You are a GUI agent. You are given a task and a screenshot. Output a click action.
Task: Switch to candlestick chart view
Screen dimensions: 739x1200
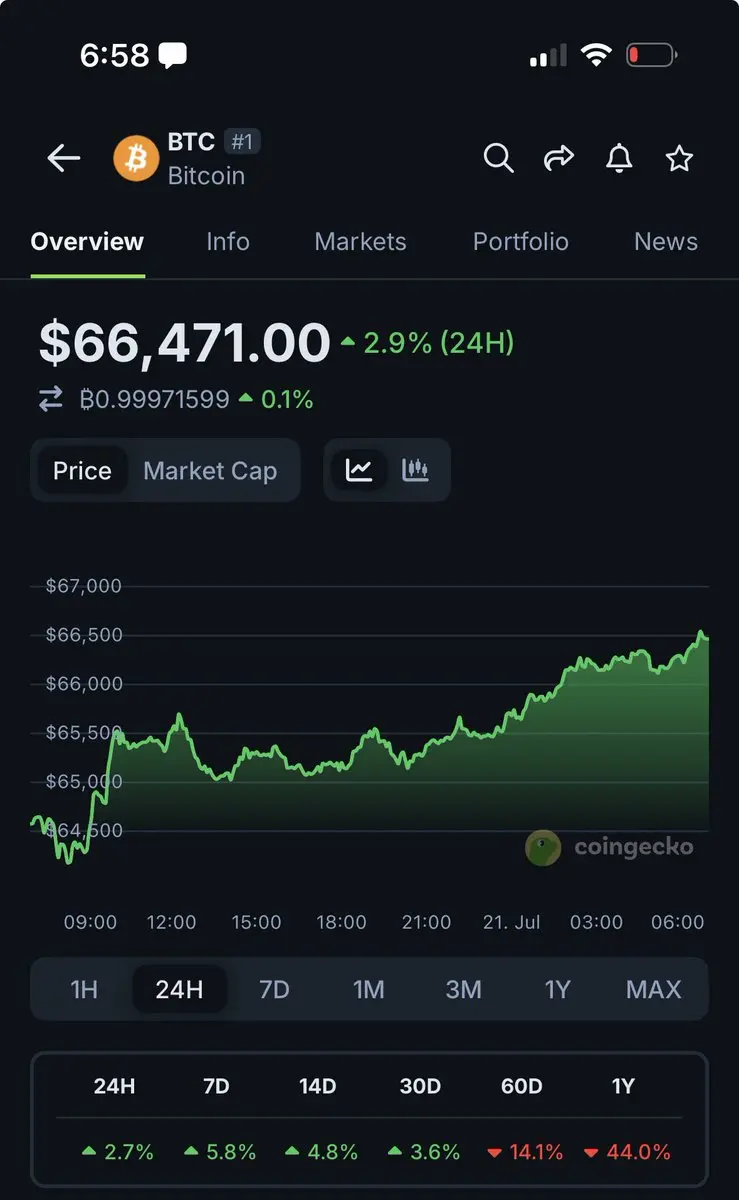(415, 470)
